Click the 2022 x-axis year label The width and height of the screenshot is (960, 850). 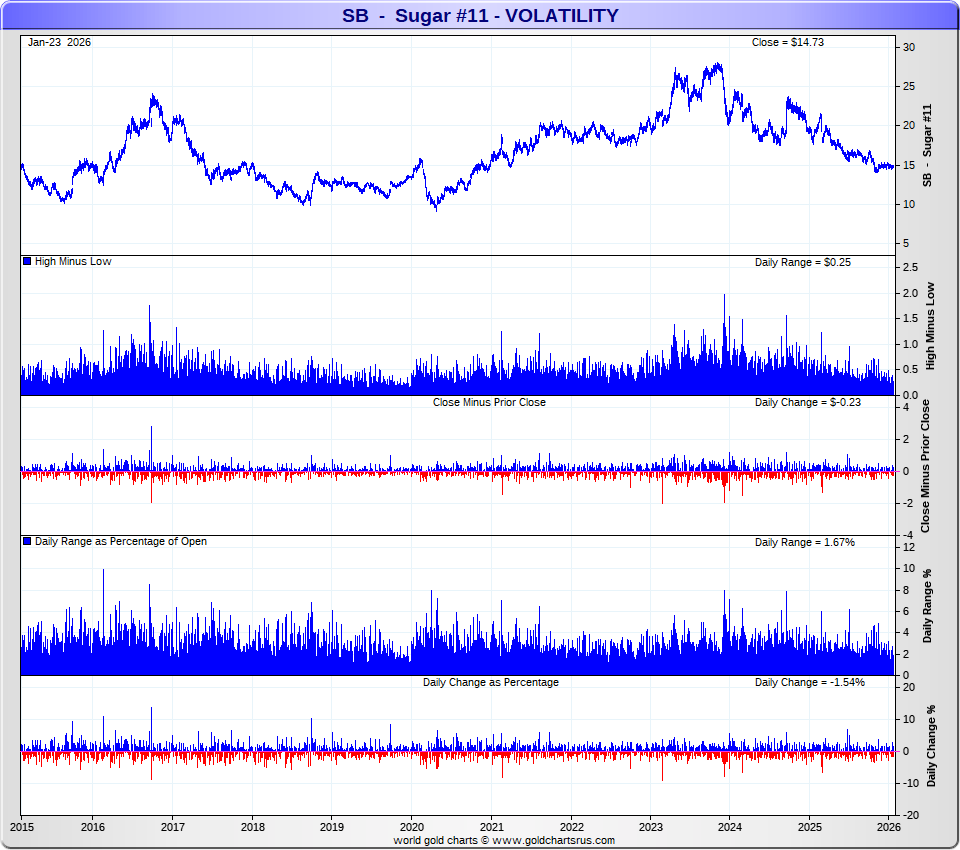click(571, 827)
